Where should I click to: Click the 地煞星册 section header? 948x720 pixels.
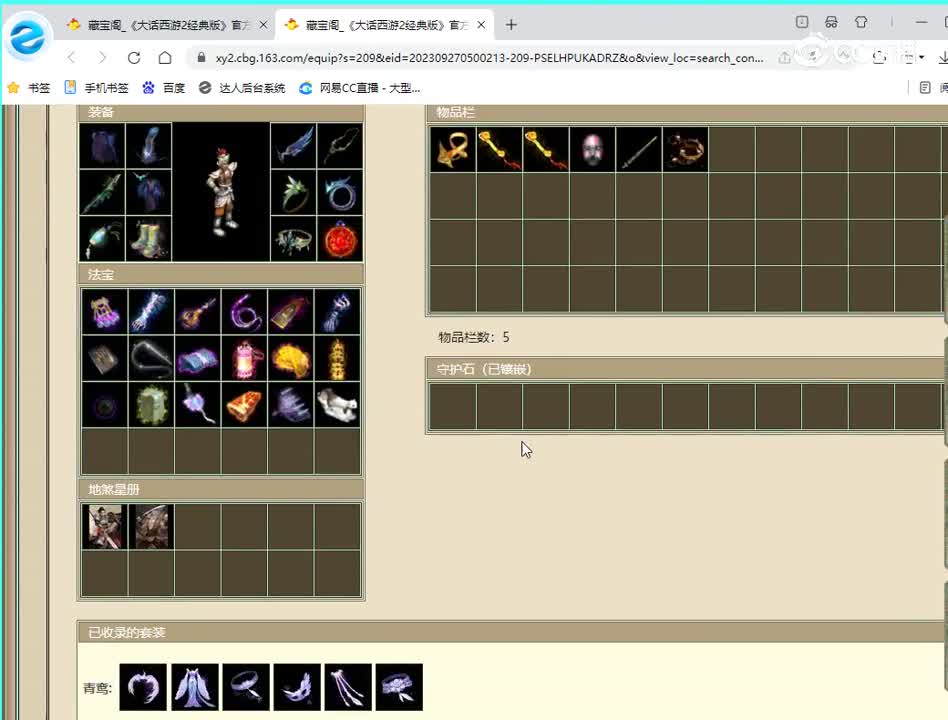tap(221, 489)
